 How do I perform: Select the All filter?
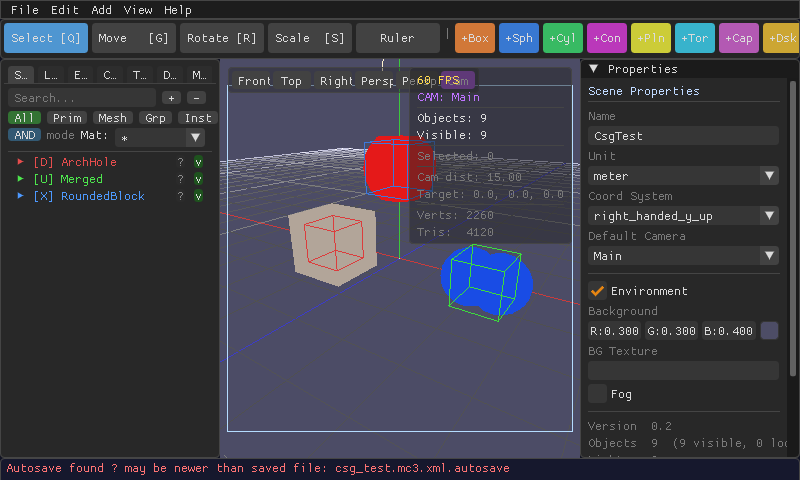point(24,118)
